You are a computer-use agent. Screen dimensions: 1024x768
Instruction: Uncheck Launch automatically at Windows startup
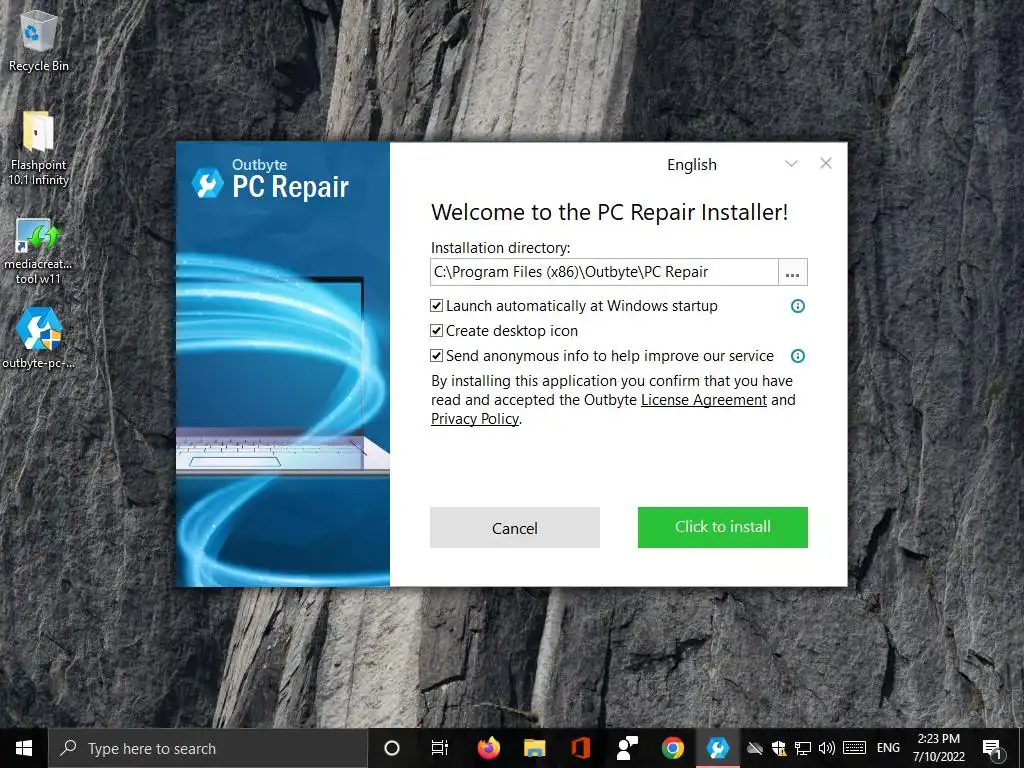click(436, 306)
